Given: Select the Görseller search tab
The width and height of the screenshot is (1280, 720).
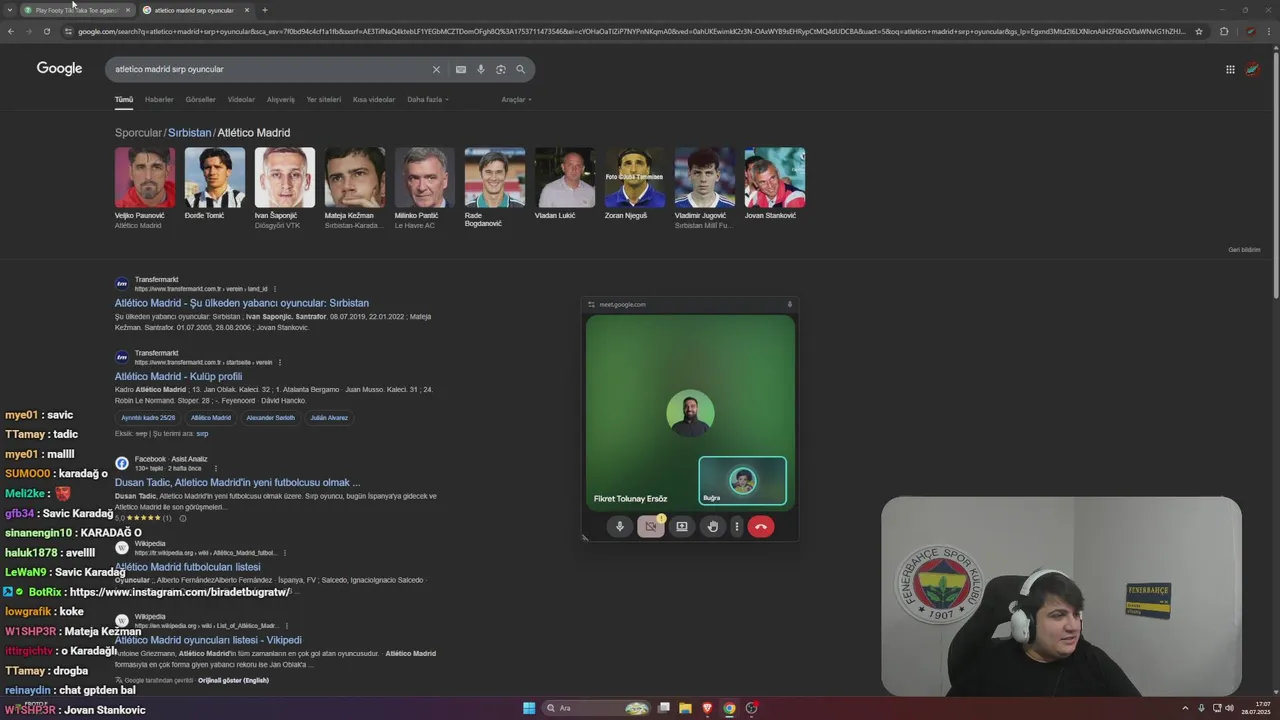Looking at the screenshot, I should tap(200, 99).
